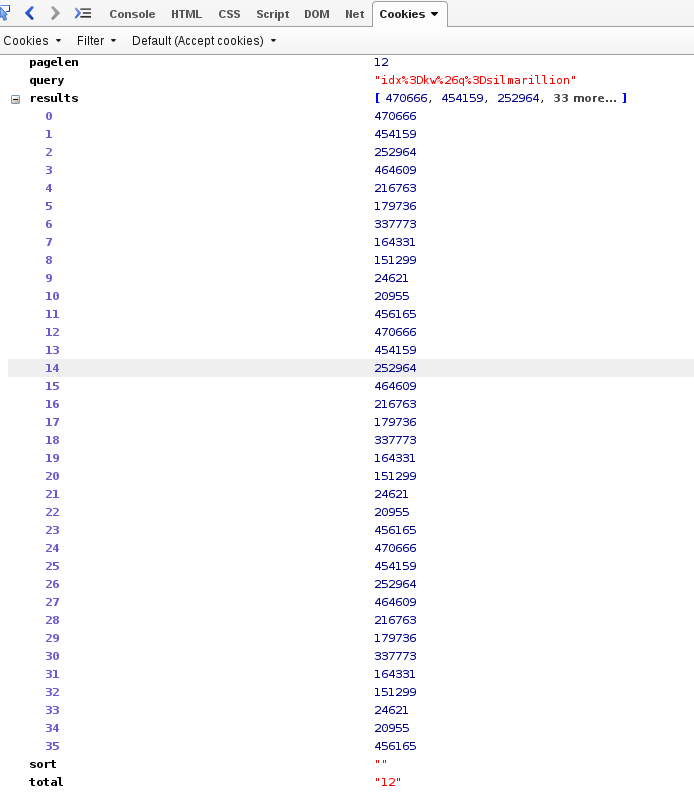This screenshot has height=794, width=694.
Task: Select highlighted row index 14
Action: (52, 368)
